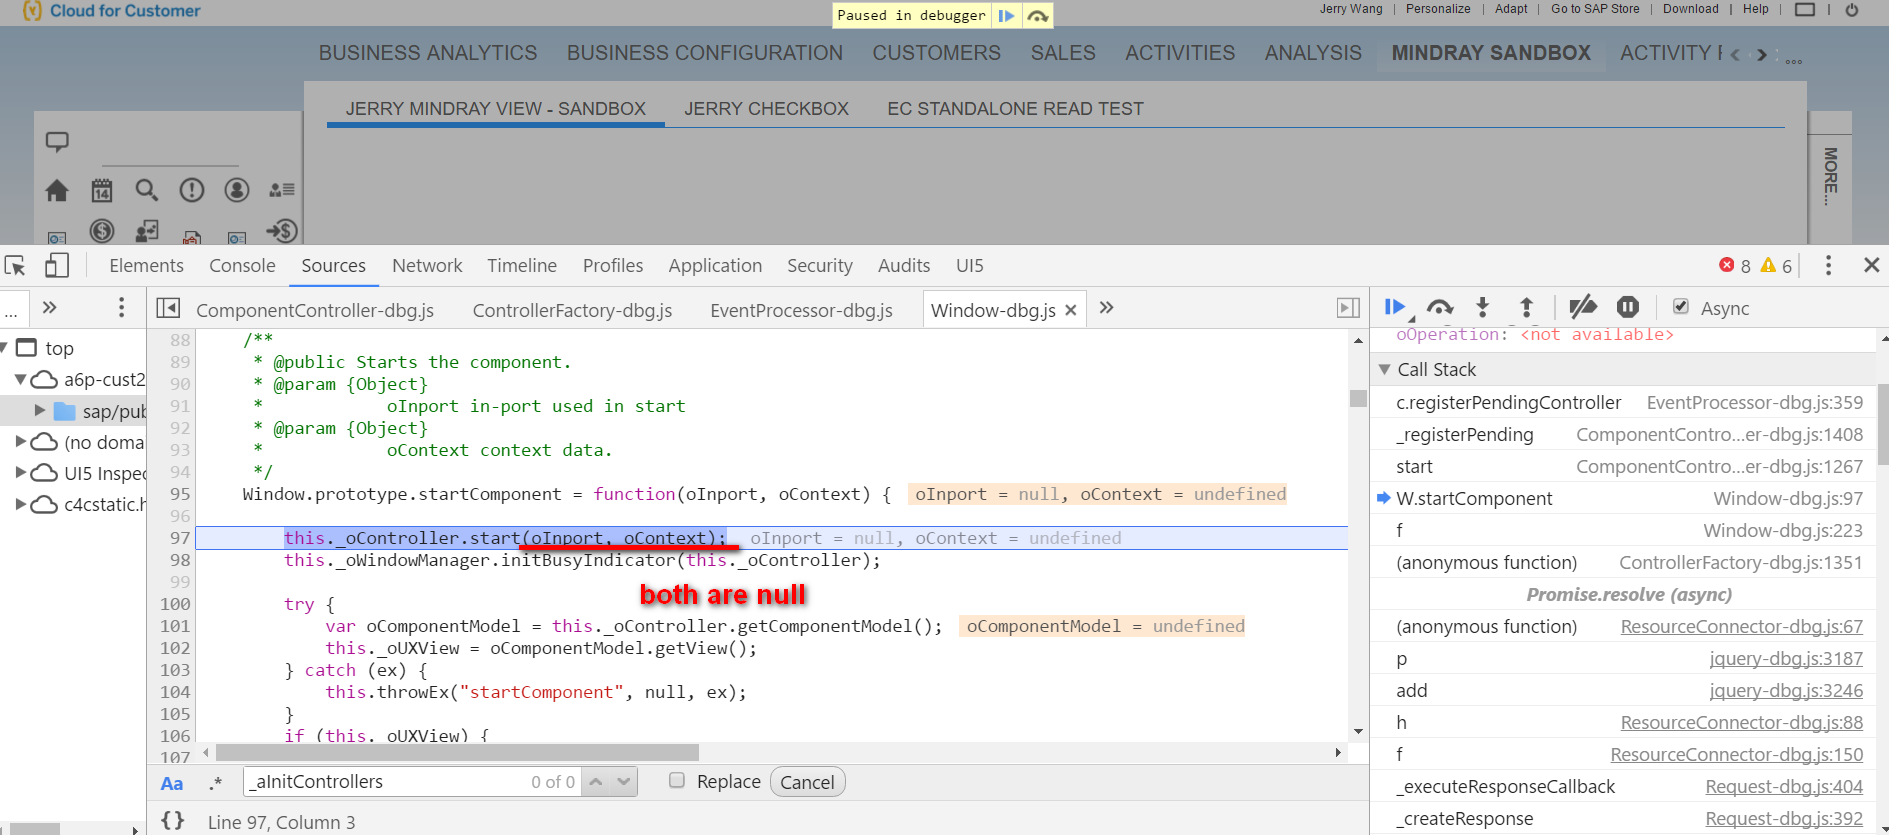Go to CUSTOMERS work center
Viewport: 1889px width, 835px height.
click(936, 53)
